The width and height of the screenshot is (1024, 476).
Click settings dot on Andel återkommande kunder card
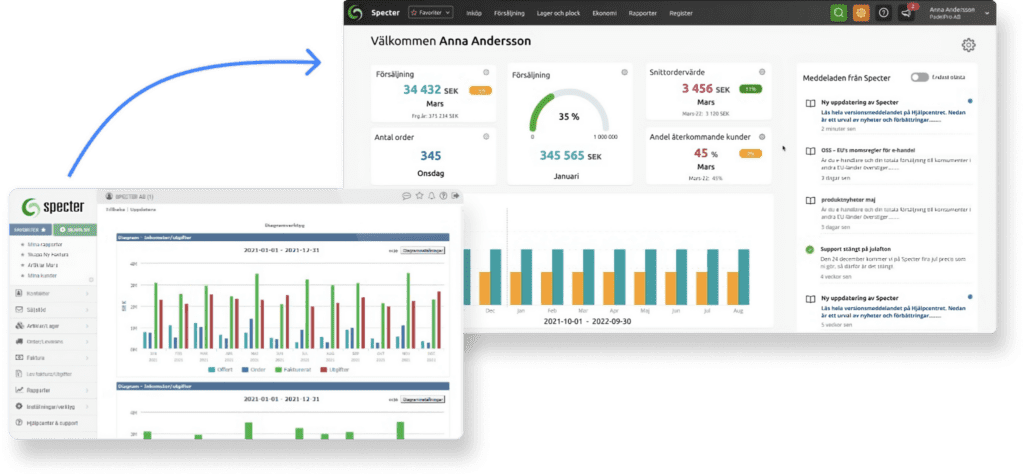[x=761, y=136]
